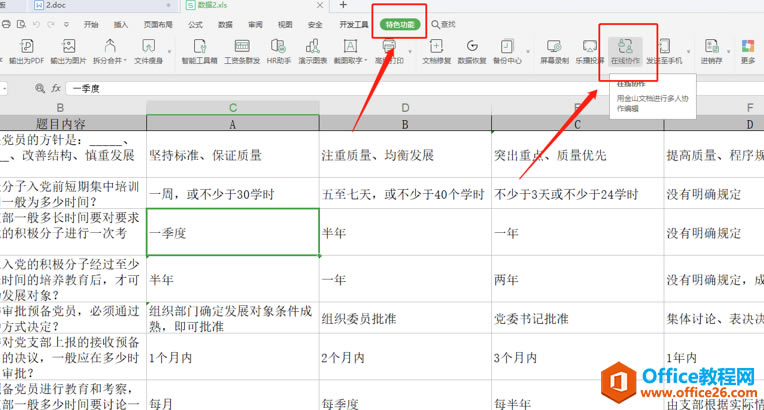Click the 发送至手机 send-to-phone icon

point(664,47)
